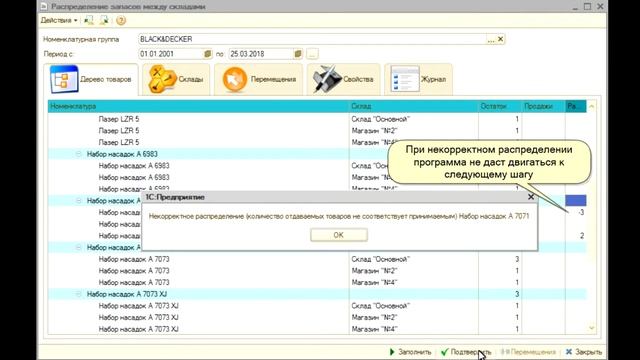Select Набор насадок А 7073 row for Магазин "№2"
This screenshot has width=640, height=360.
(x=317, y=271)
